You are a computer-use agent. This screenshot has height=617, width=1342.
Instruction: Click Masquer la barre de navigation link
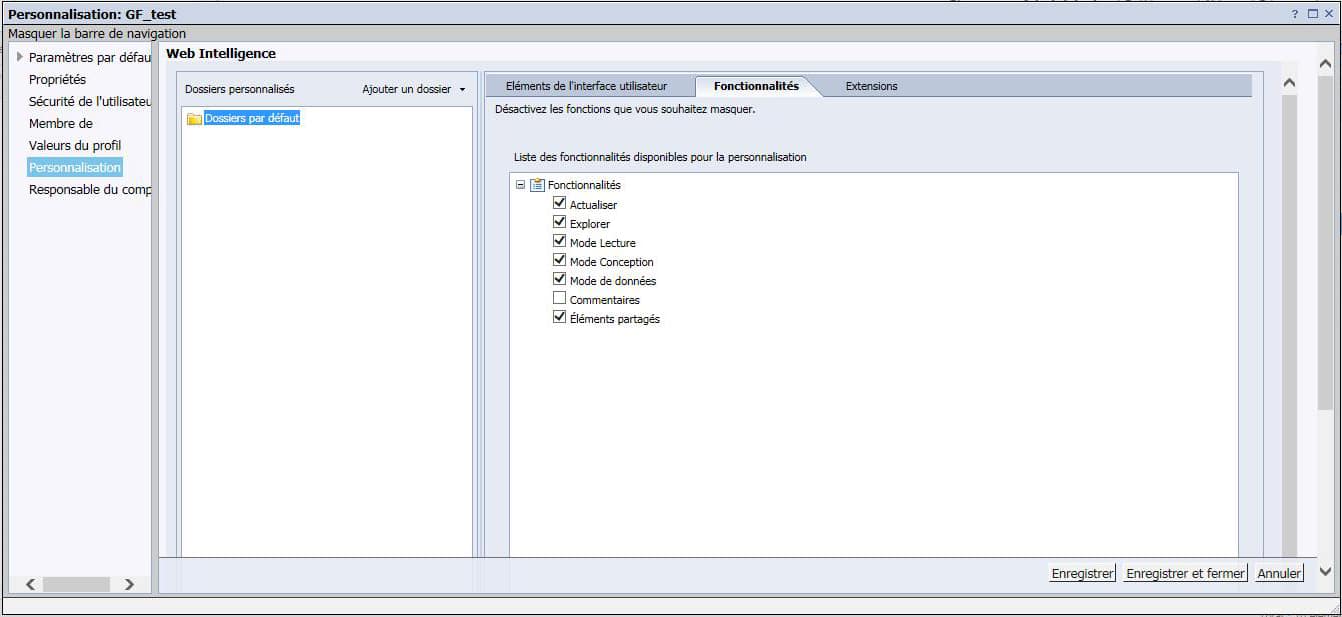click(97, 34)
